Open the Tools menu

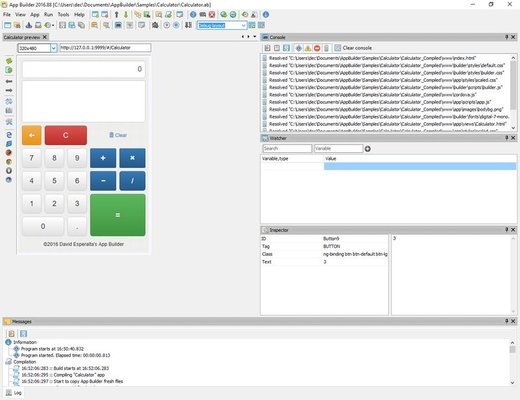tap(63, 15)
